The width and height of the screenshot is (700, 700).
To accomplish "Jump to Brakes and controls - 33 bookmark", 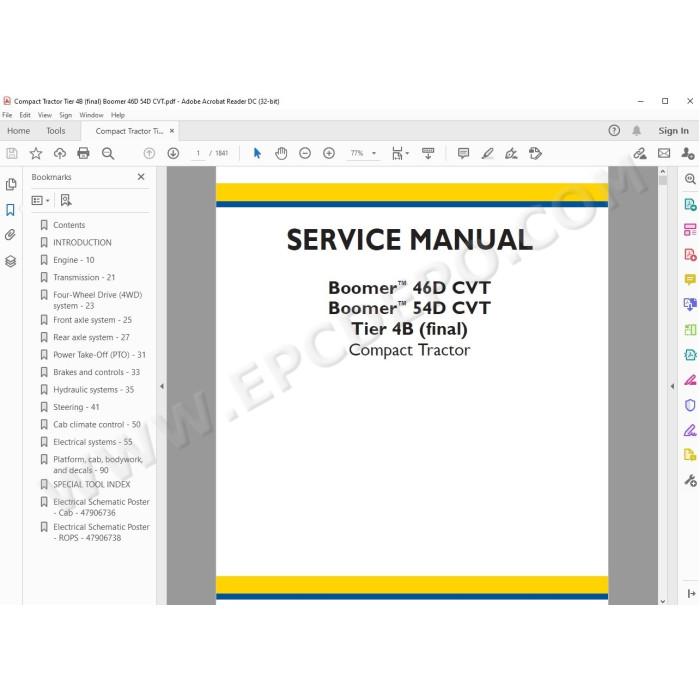I will [96, 372].
